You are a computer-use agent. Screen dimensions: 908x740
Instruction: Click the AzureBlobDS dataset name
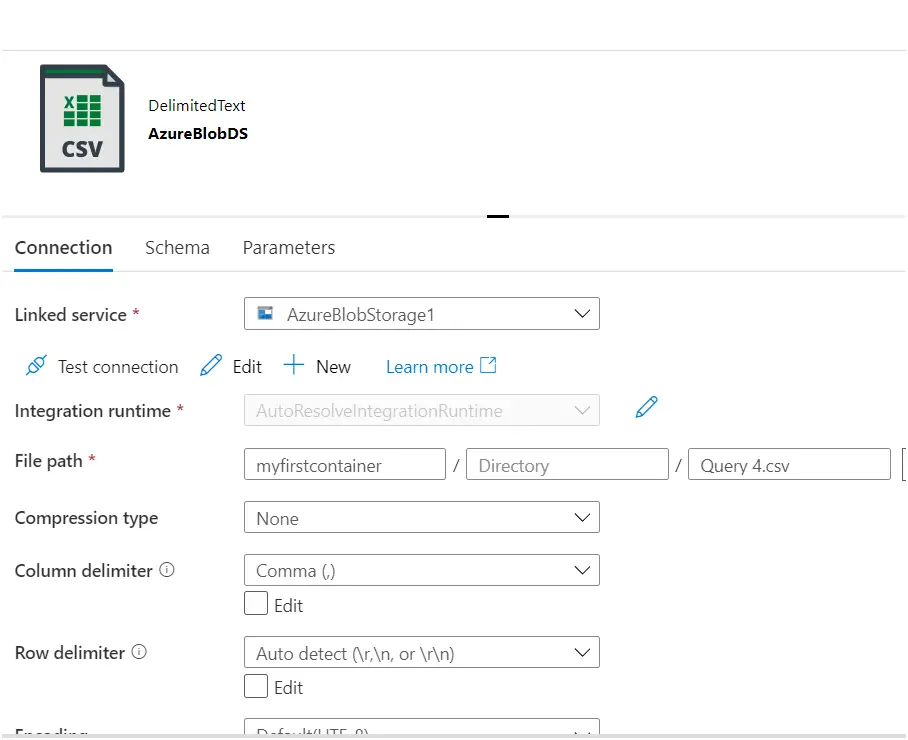point(198,134)
